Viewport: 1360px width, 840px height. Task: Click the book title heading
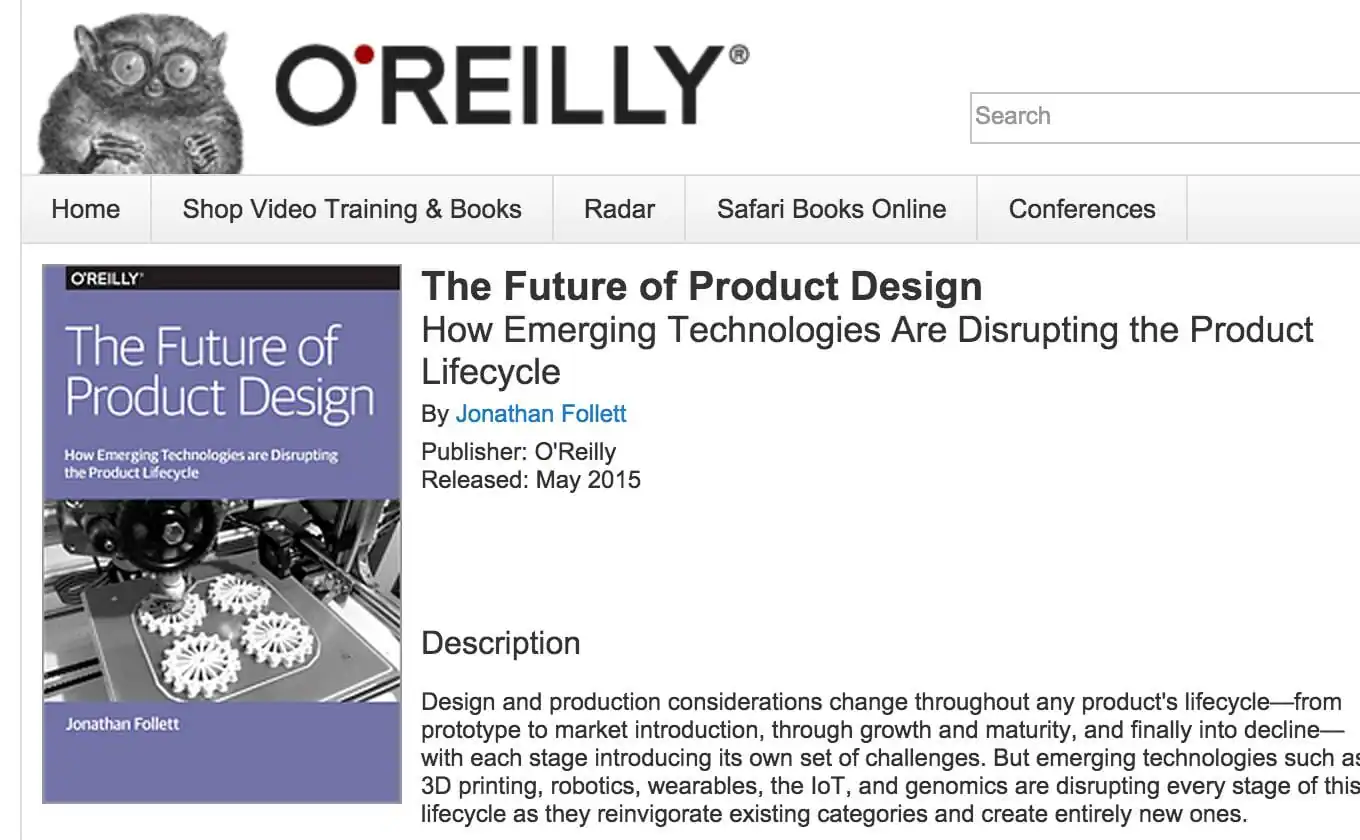pos(700,287)
